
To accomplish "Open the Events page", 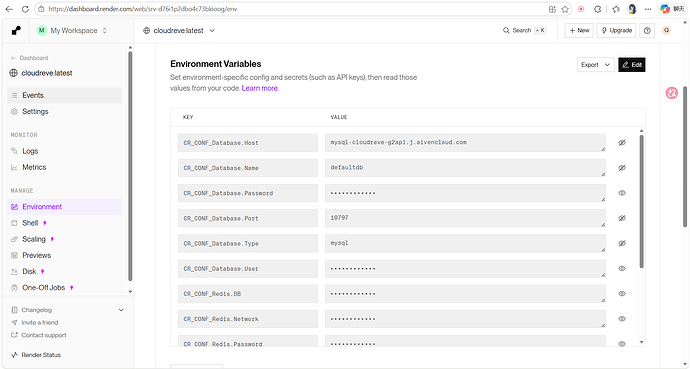I will point(64,95).
